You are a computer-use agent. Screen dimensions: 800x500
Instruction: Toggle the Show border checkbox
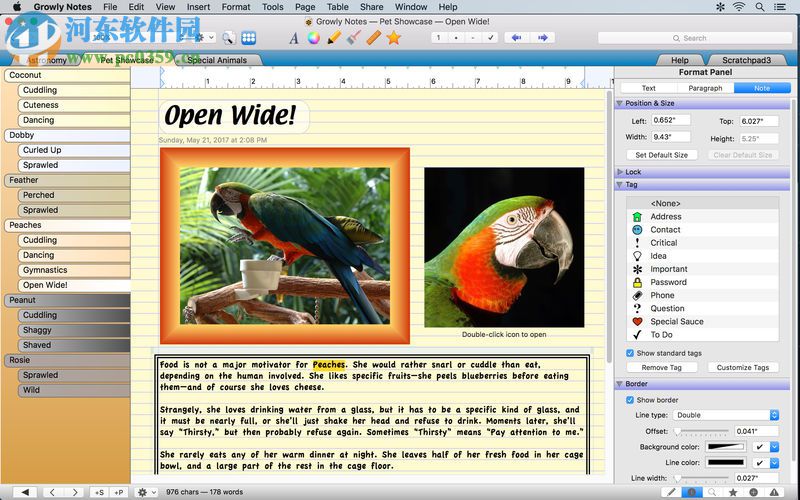[x=630, y=400]
